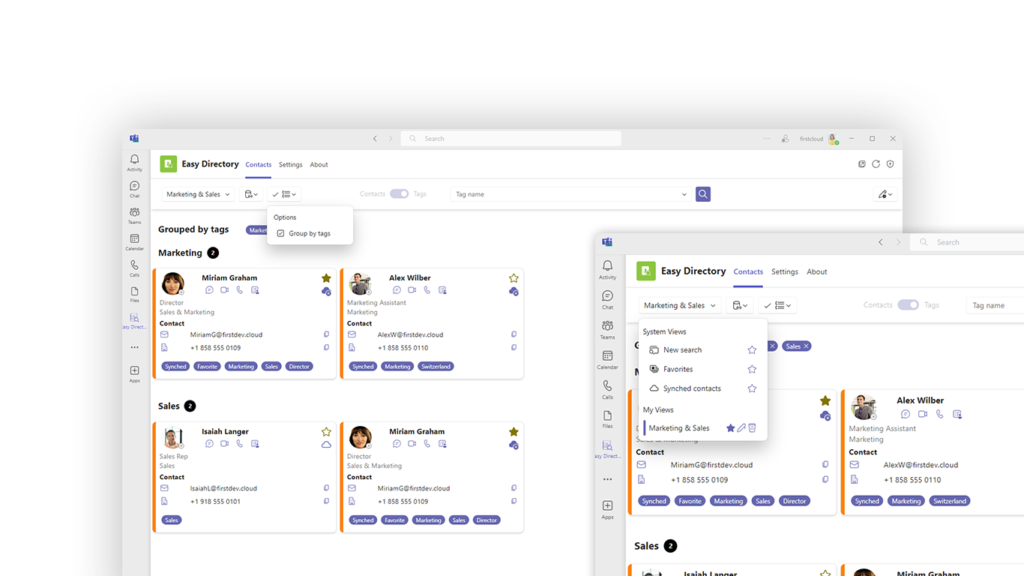Open Settings tab in front window

click(784, 272)
